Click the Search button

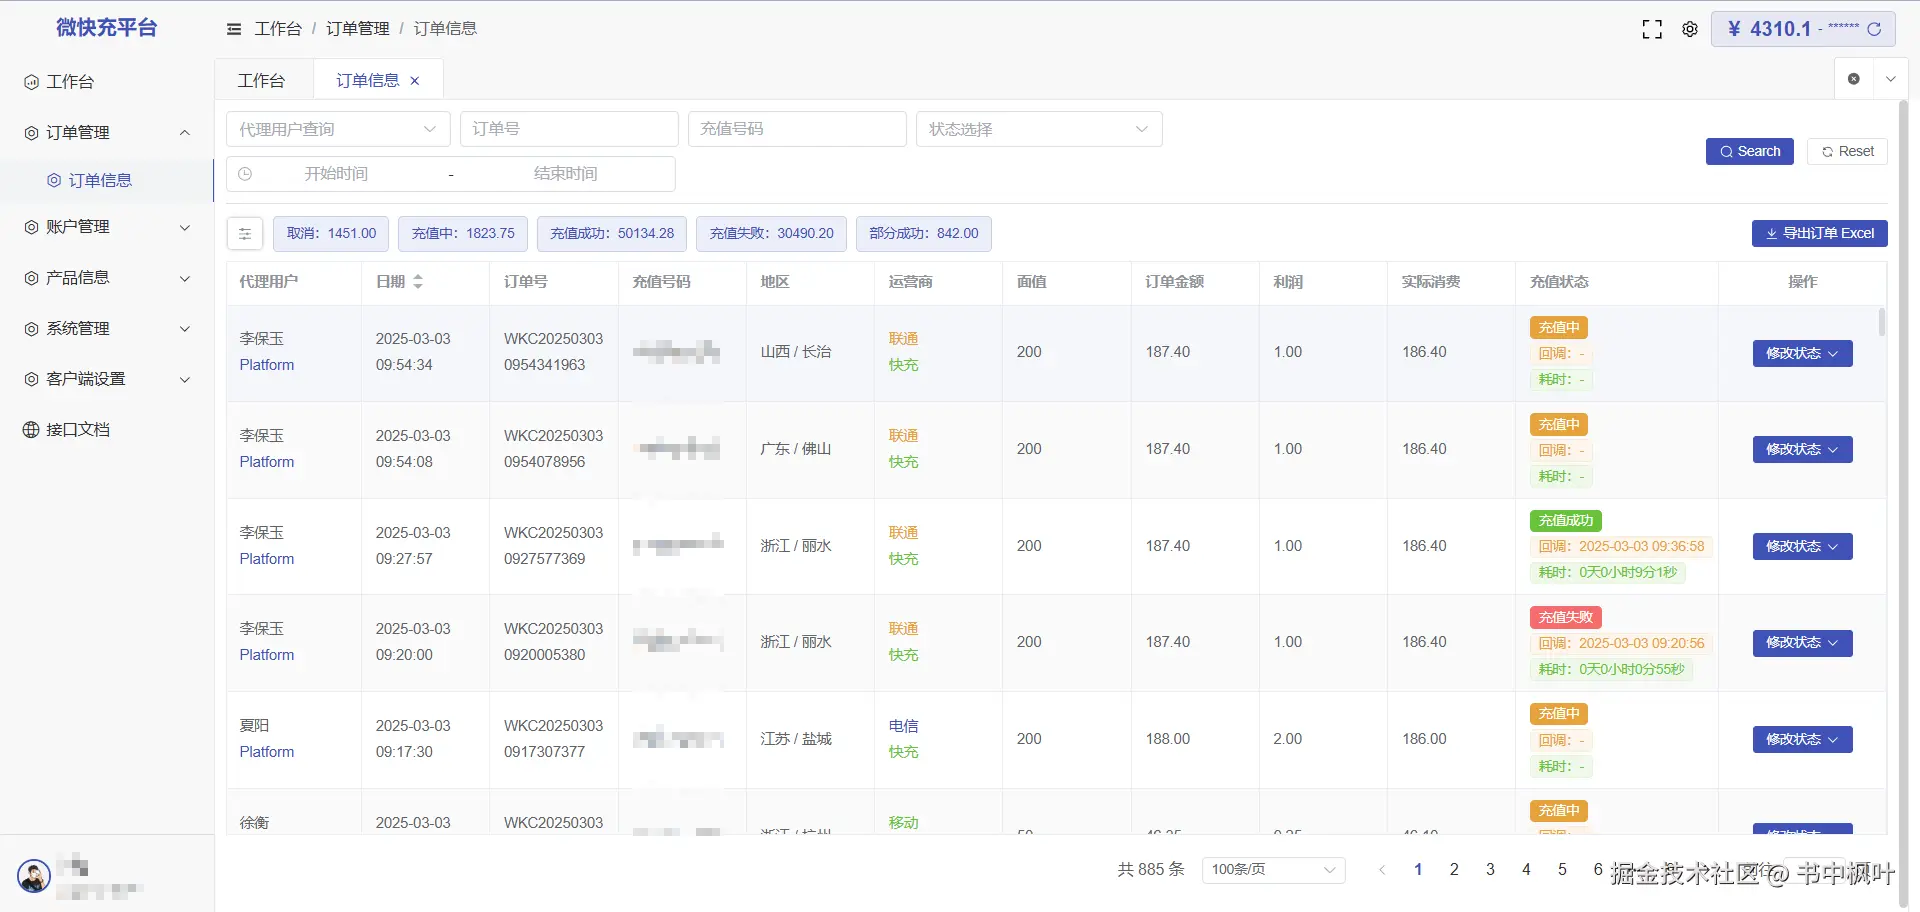[x=1749, y=151]
